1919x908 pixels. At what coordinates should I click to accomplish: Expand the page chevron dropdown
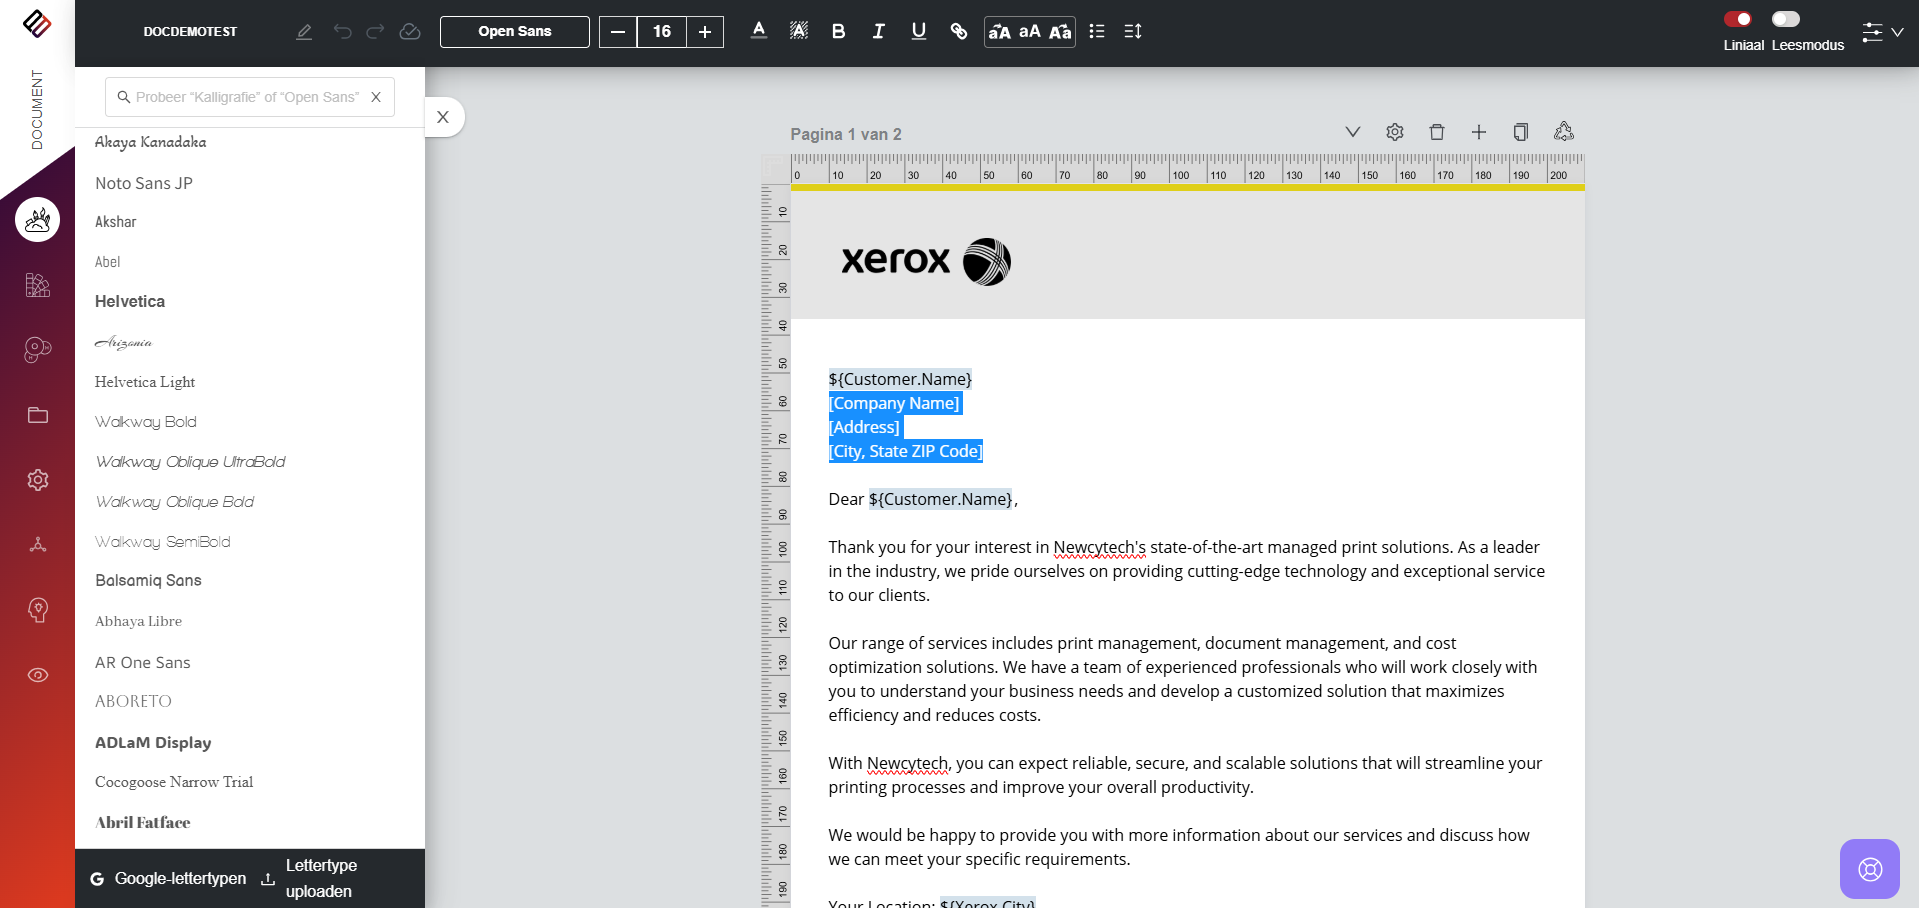pos(1352,132)
